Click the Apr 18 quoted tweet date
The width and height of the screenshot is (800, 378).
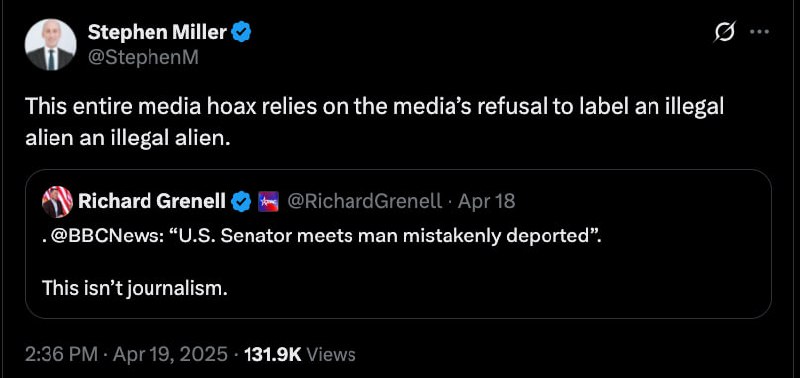tap(486, 202)
